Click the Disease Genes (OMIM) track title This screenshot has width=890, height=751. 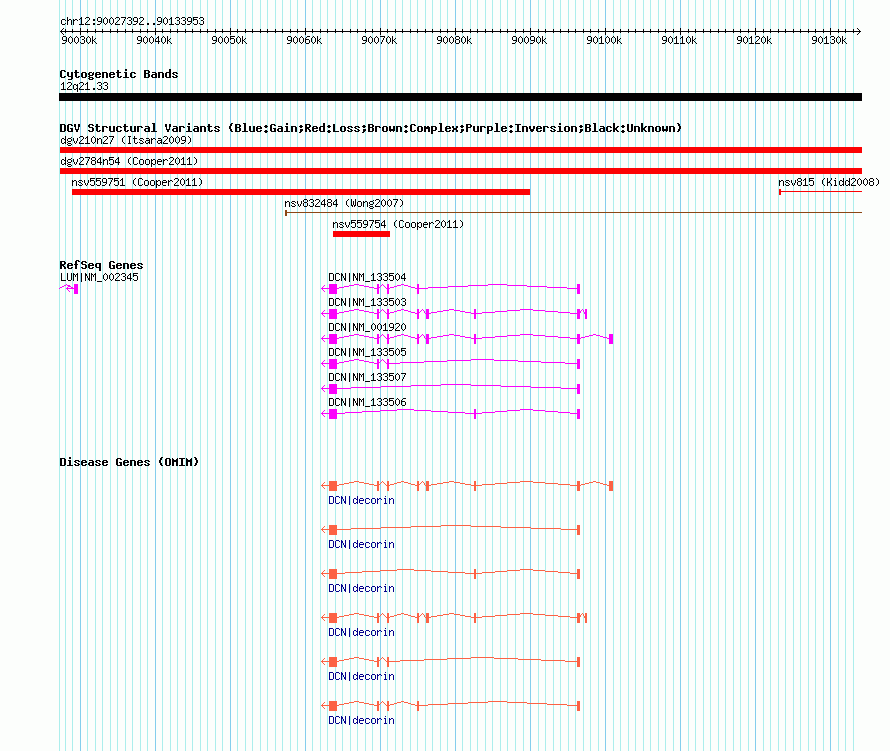(129, 462)
